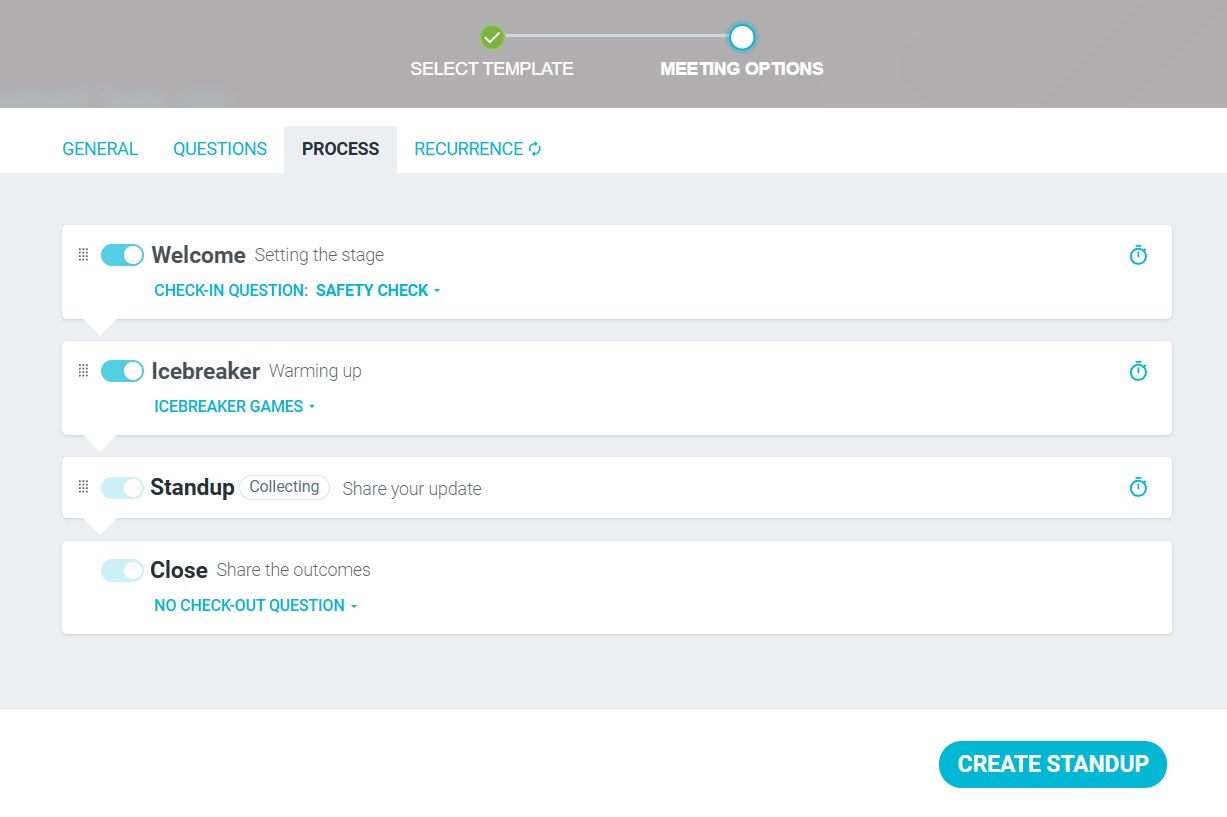1227x817 pixels.
Task: Open the timer for the Standup stage
Action: 1138,487
